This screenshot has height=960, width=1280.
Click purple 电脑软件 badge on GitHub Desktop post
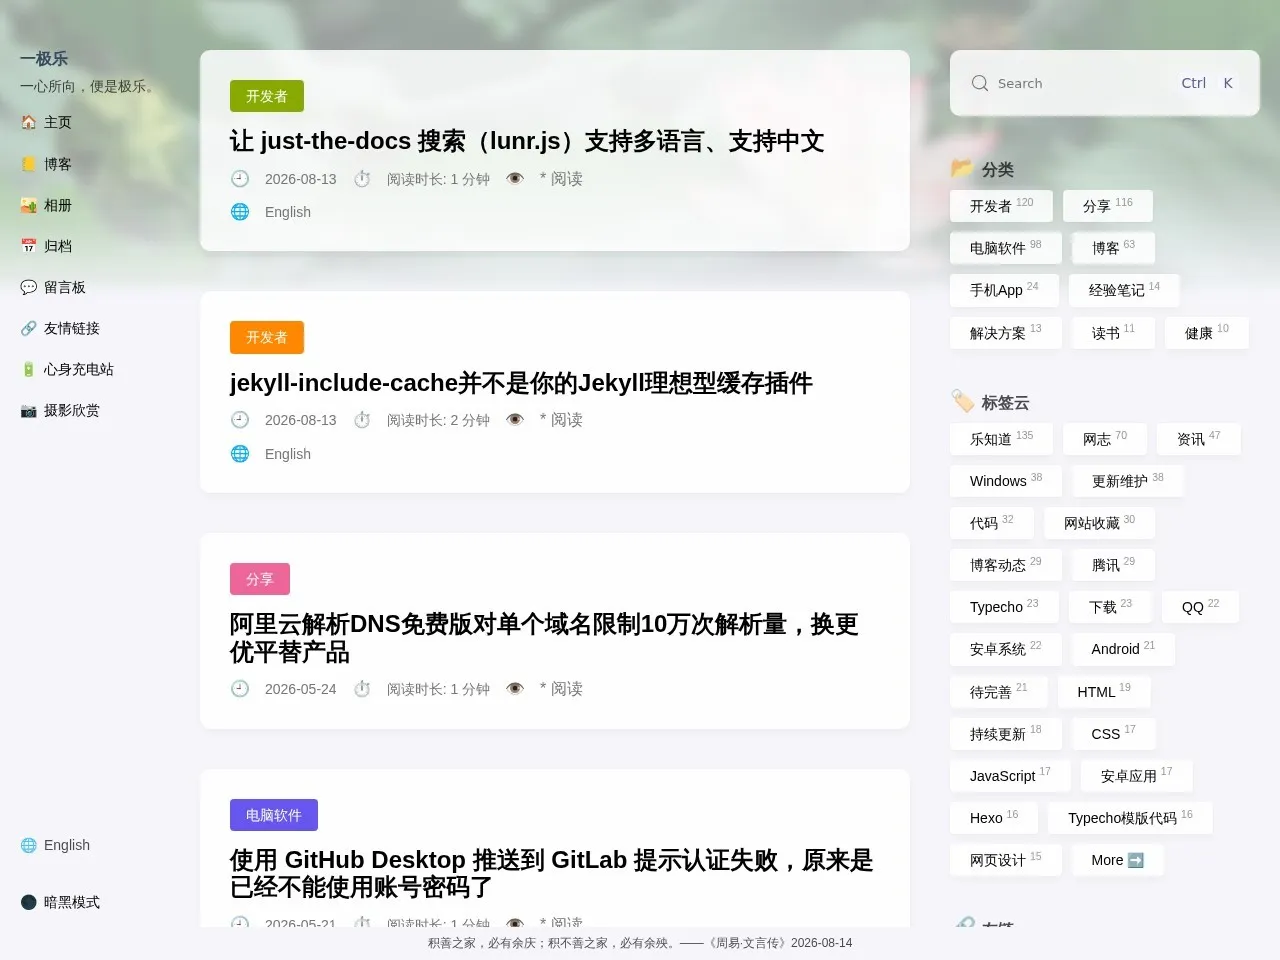point(274,815)
